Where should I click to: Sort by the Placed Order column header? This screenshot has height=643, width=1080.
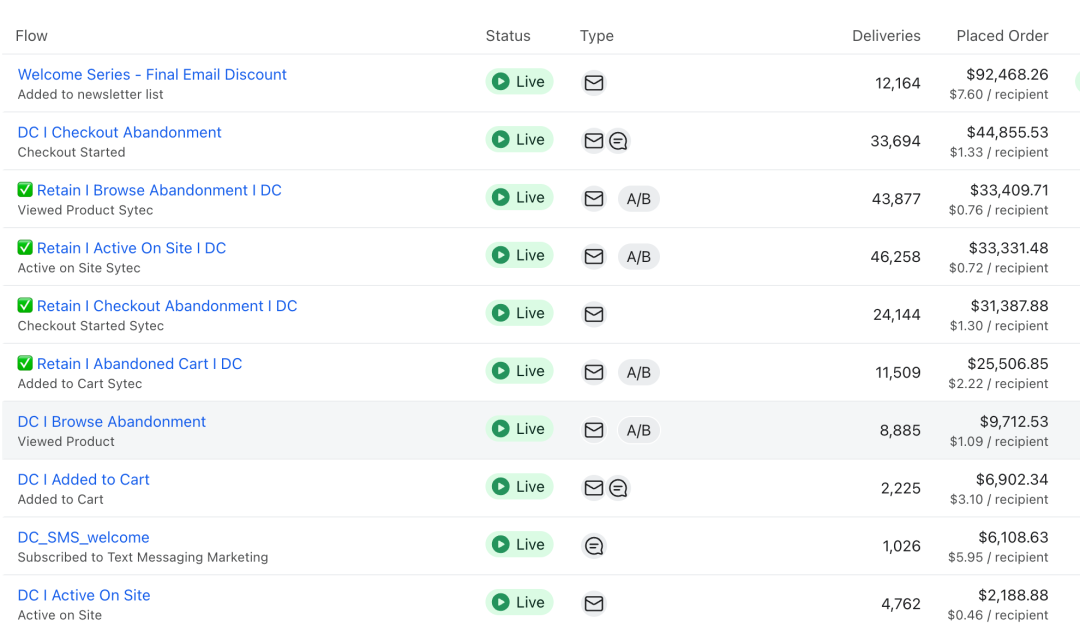pyautogui.click(x=1002, y=36)
